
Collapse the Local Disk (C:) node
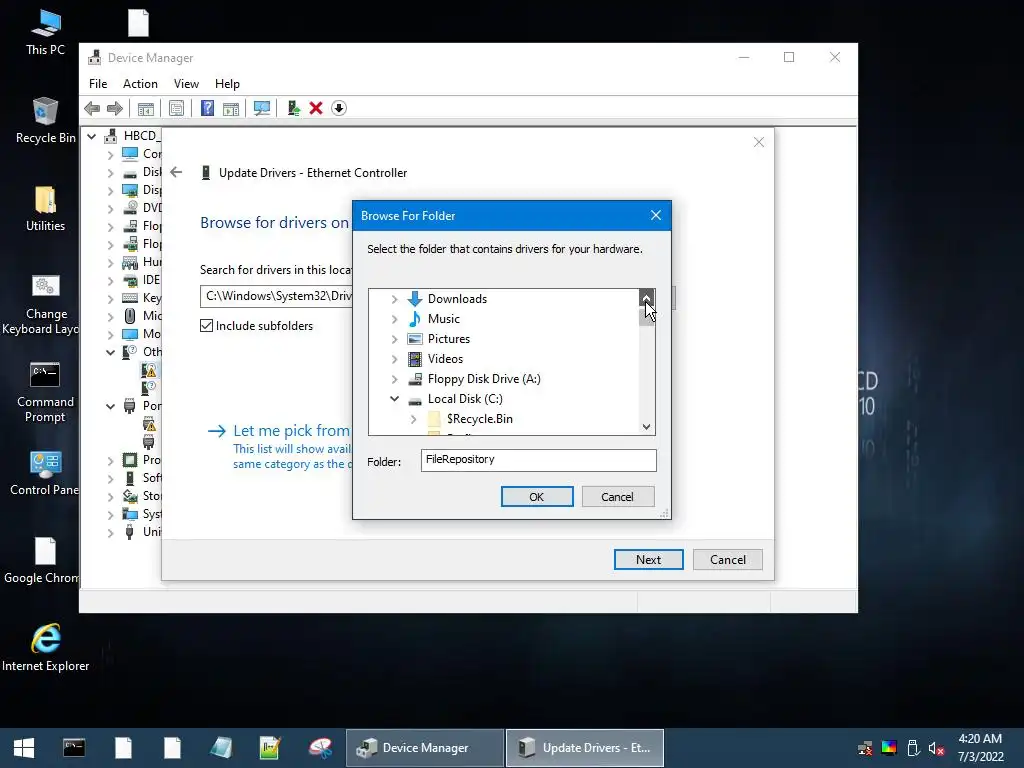[x=394, y=399]
